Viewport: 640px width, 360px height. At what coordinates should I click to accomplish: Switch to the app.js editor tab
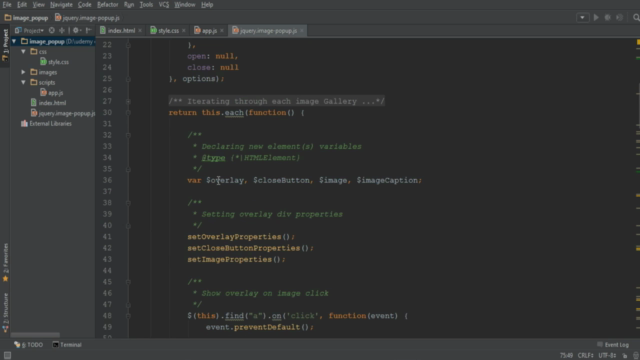tap(209, 31)
